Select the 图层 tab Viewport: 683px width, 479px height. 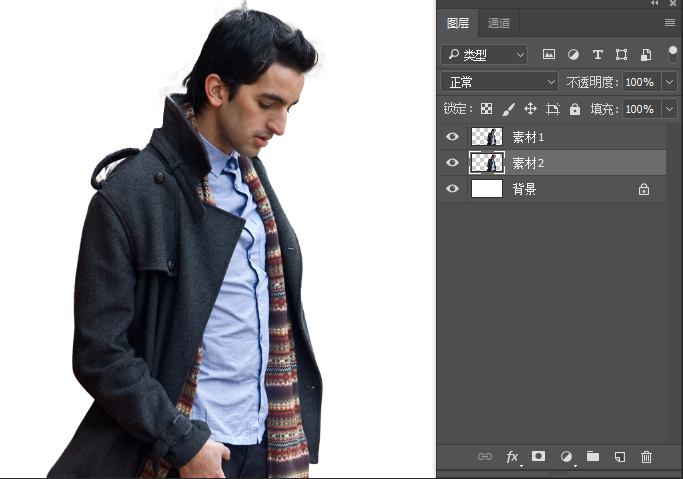[458, 23]
